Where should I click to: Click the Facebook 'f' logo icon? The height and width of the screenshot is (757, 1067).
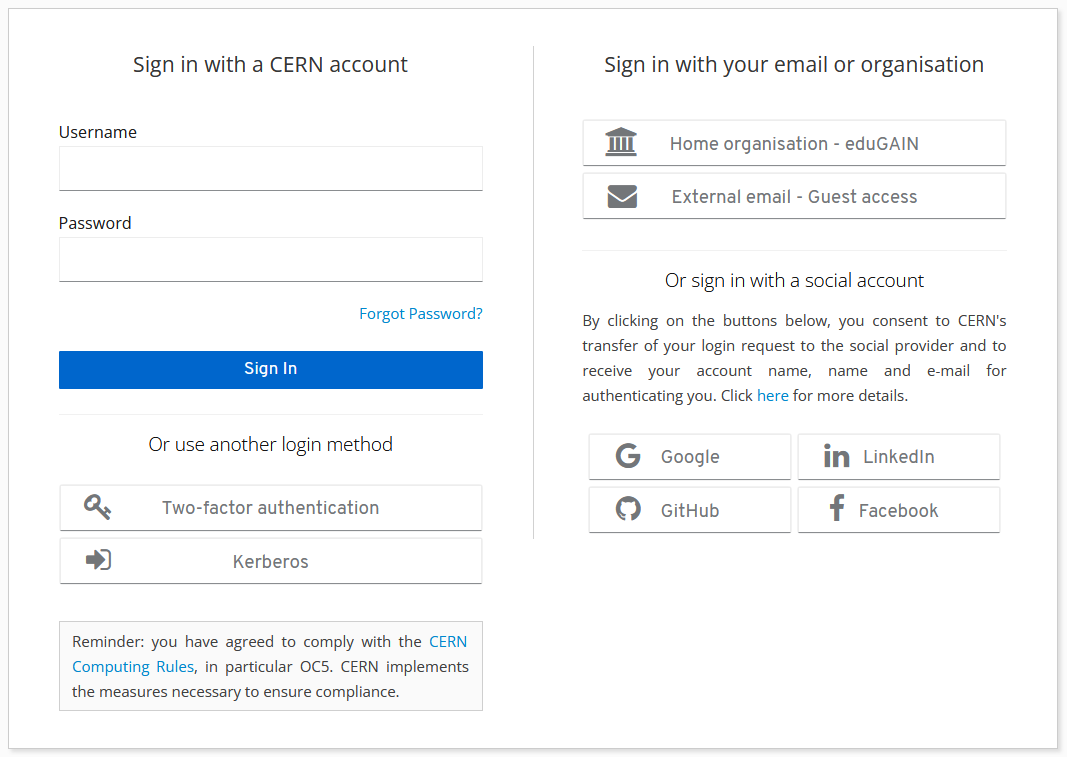point(837,509)
